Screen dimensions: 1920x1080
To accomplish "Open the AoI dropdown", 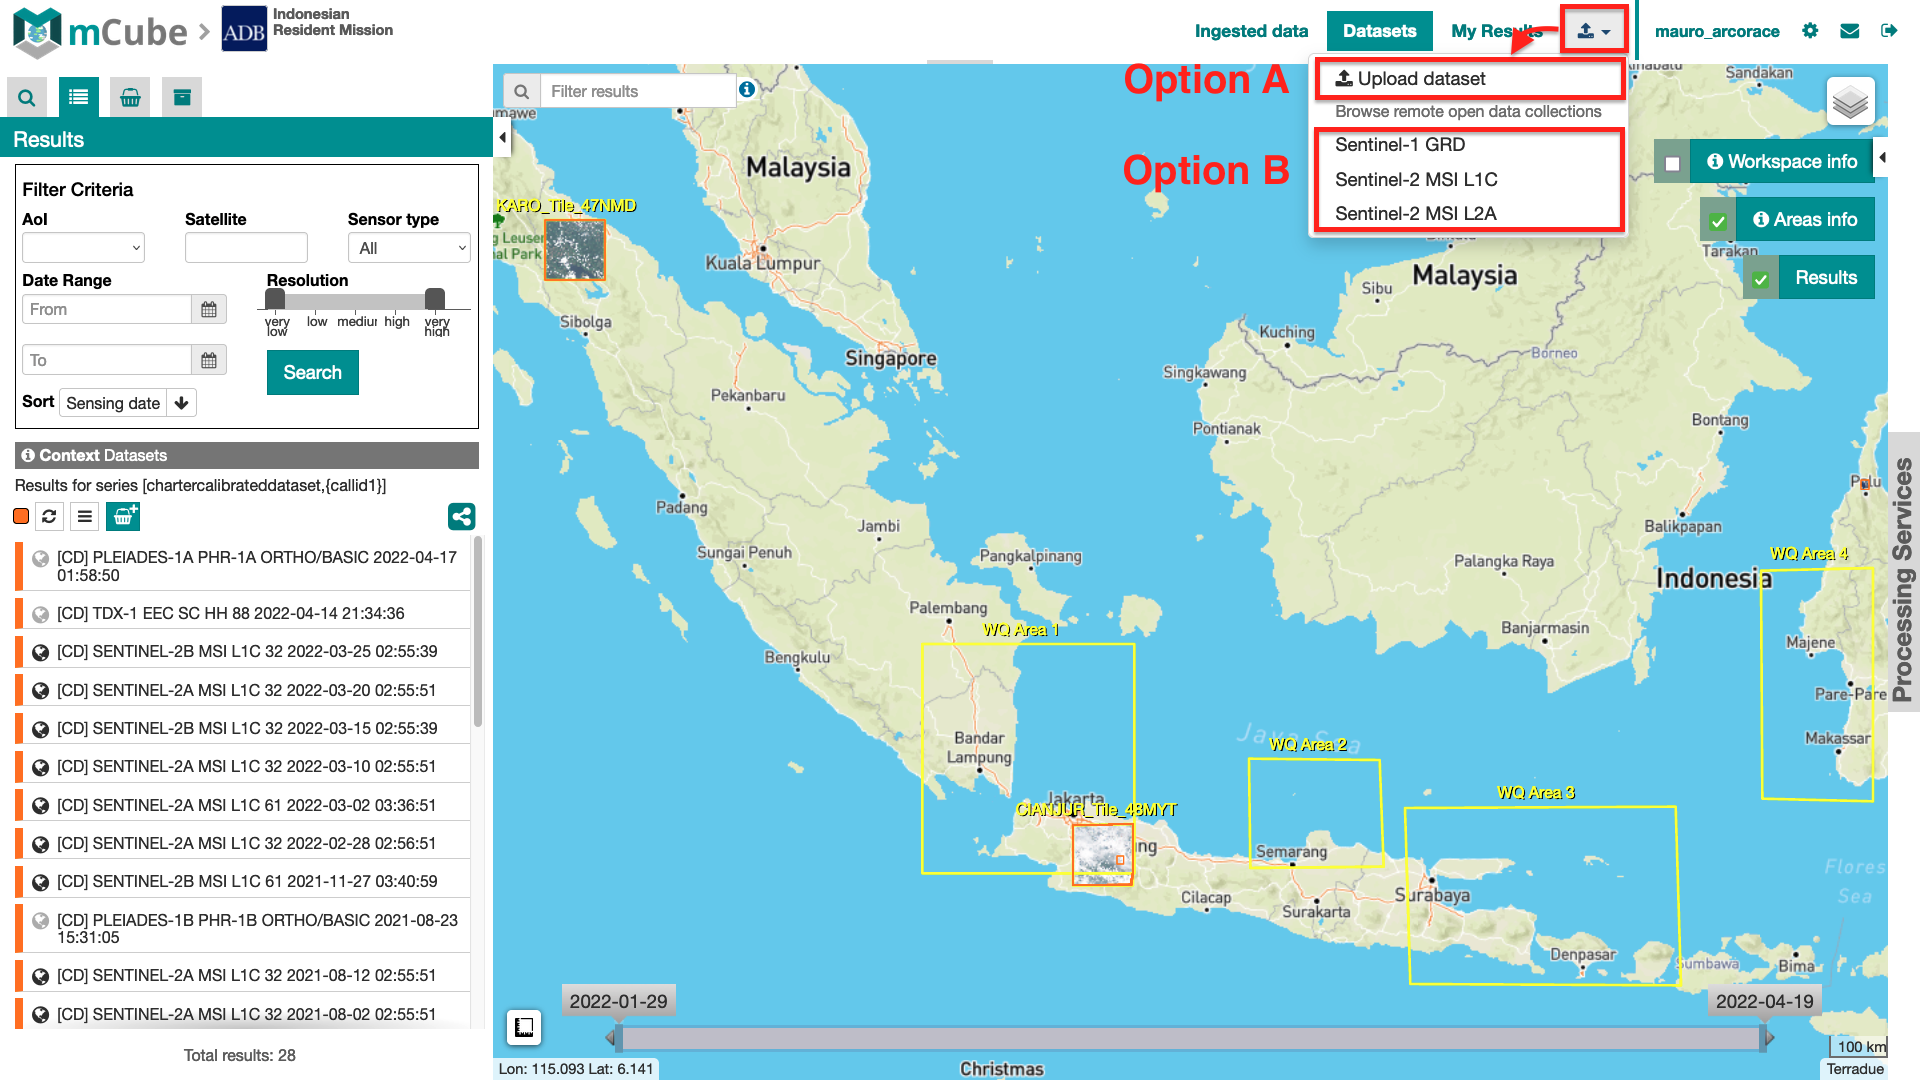I will 84,248.
